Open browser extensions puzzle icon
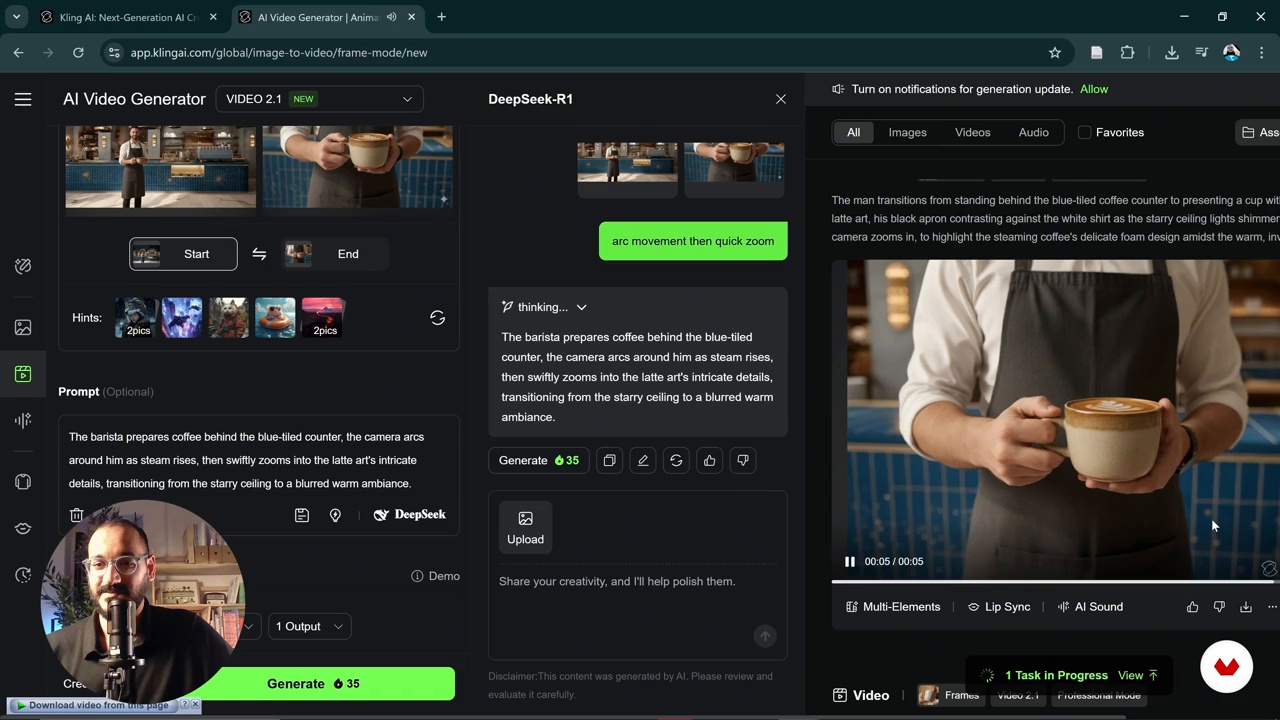1280x720 pixels. tap(1127, 52)
